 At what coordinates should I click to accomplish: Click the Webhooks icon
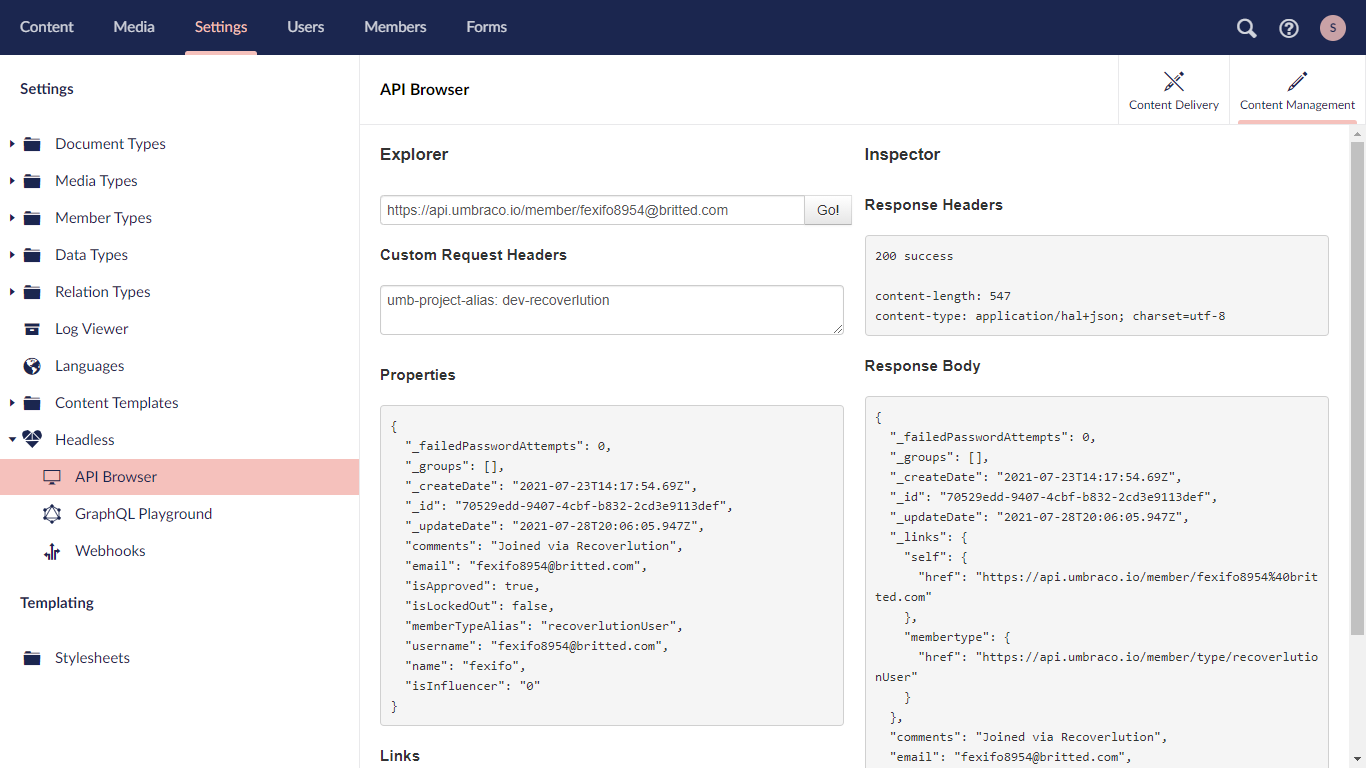click(52, 551)
